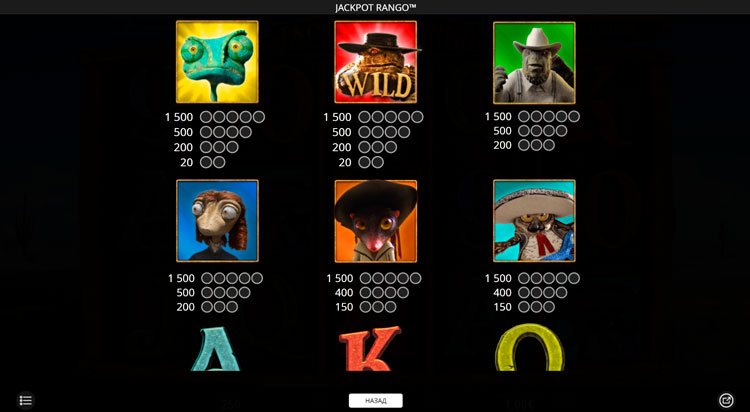
Task: Select the owl with sombrero symbol
Action: pos(534,221)
